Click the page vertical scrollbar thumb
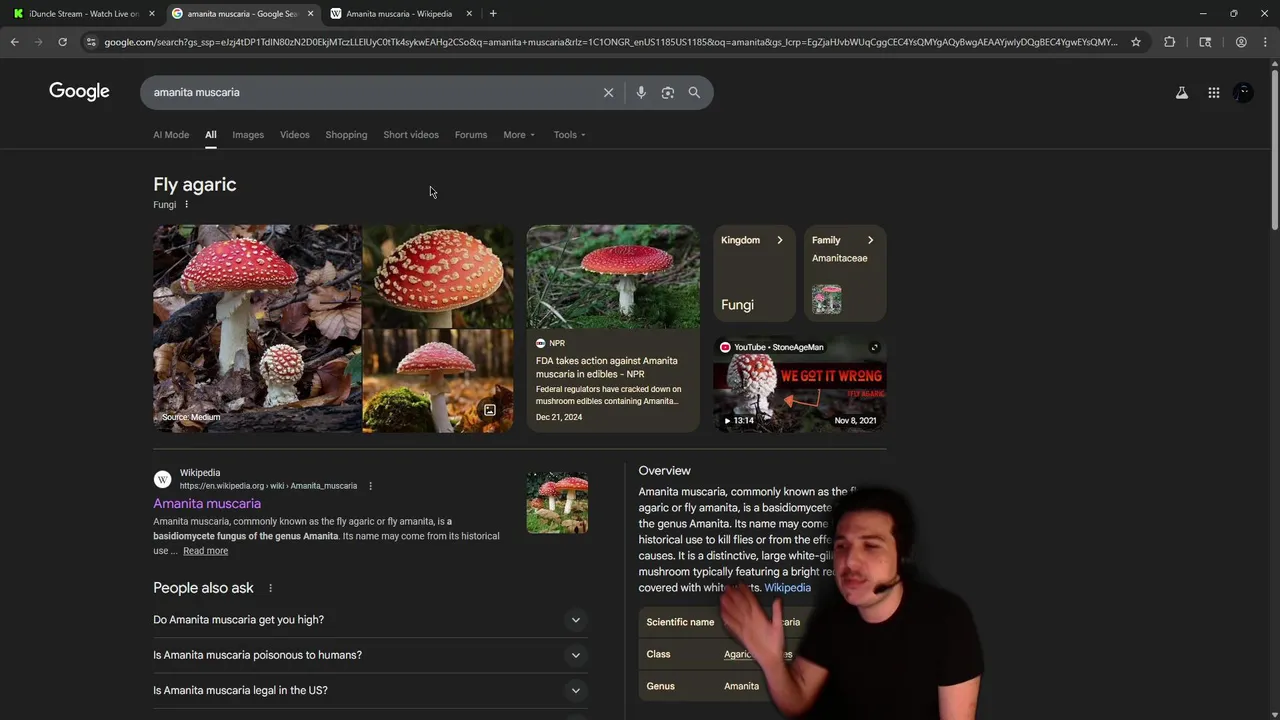Viewport: 1280px width, 720px height. [1274, 150]
